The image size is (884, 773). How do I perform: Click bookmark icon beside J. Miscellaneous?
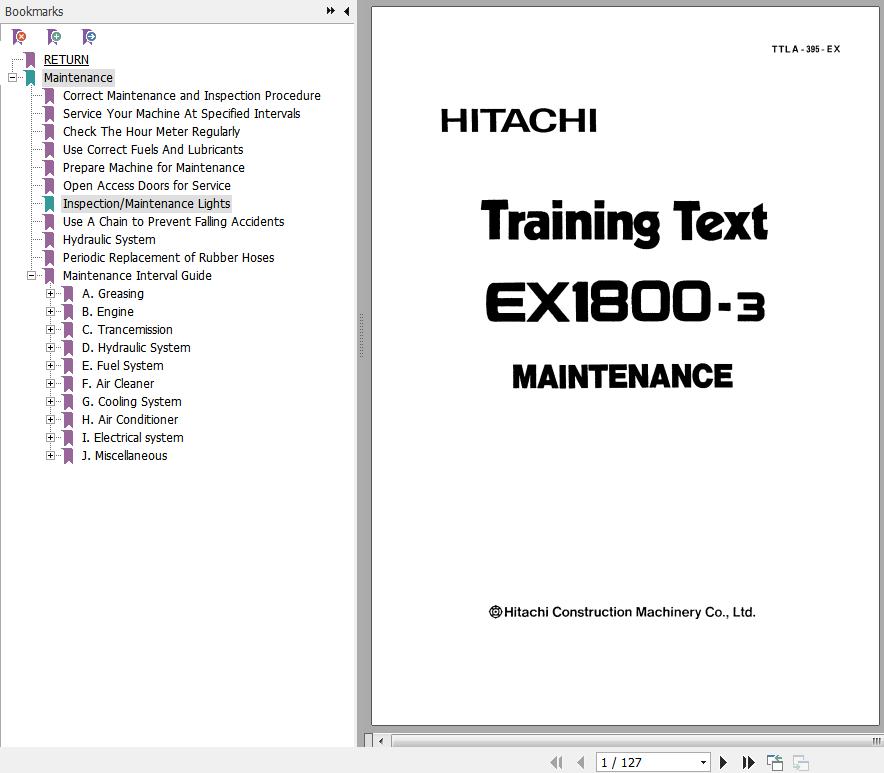click(x=68, y=456)
